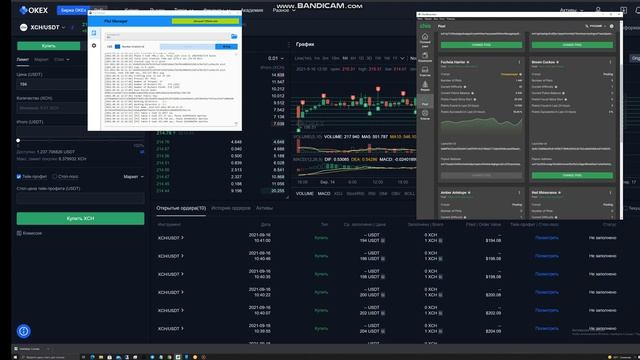
Task: Open the Стоп order type dropdown
Action: (62, 60)
